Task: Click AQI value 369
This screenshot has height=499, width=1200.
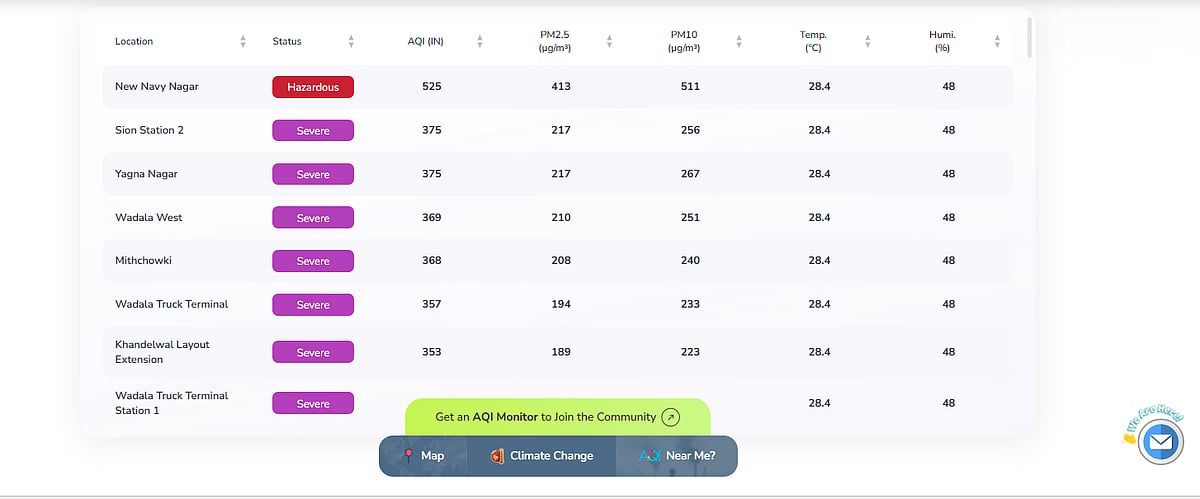Action: (432, 217)
